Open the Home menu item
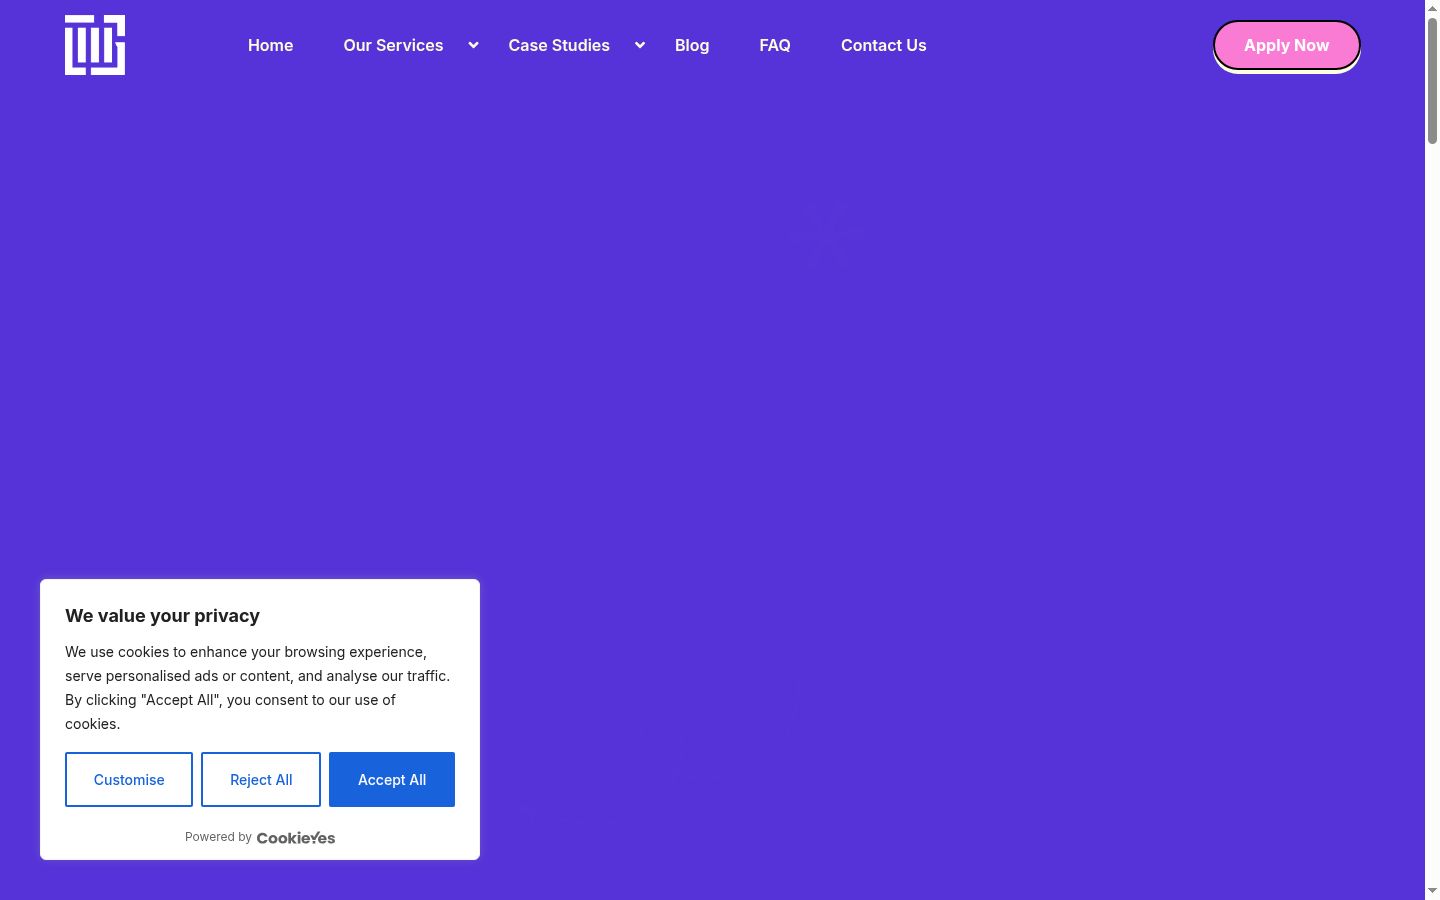 click(270, 45)
